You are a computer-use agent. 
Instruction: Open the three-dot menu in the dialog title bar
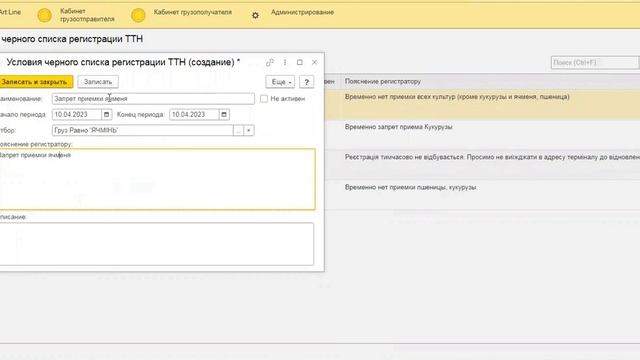pos(284,62)
